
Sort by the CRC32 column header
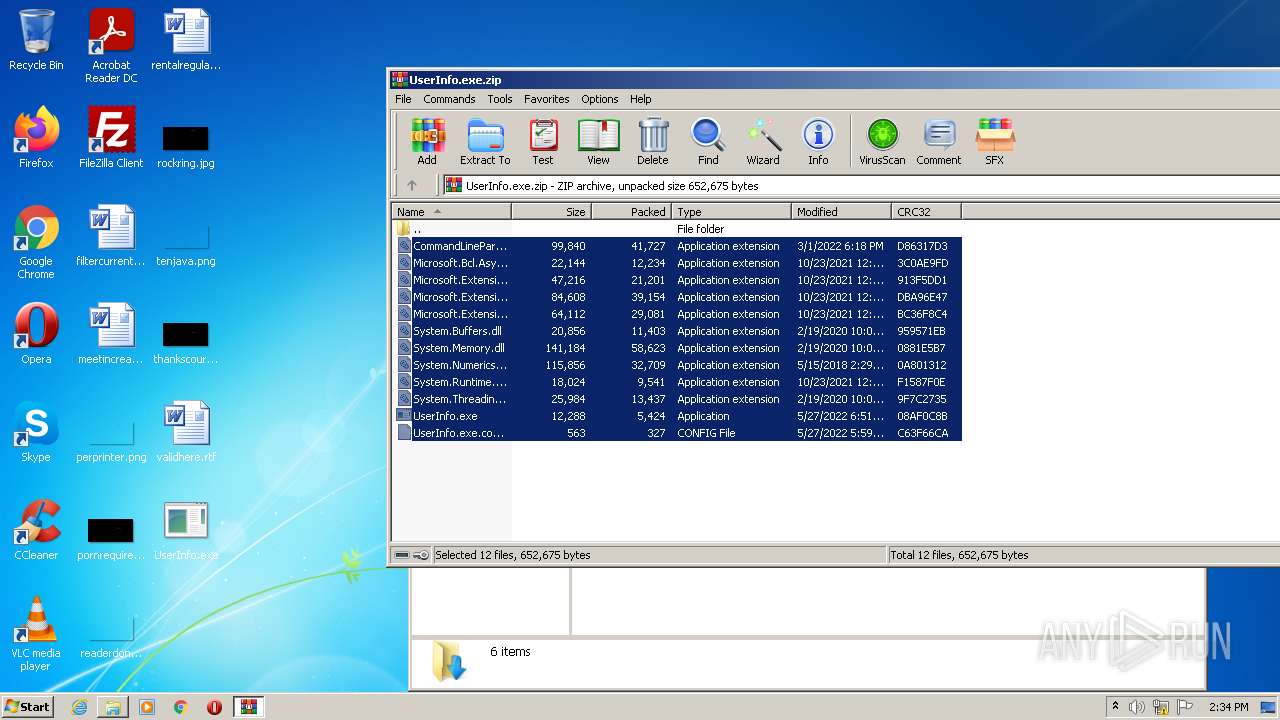926,211
